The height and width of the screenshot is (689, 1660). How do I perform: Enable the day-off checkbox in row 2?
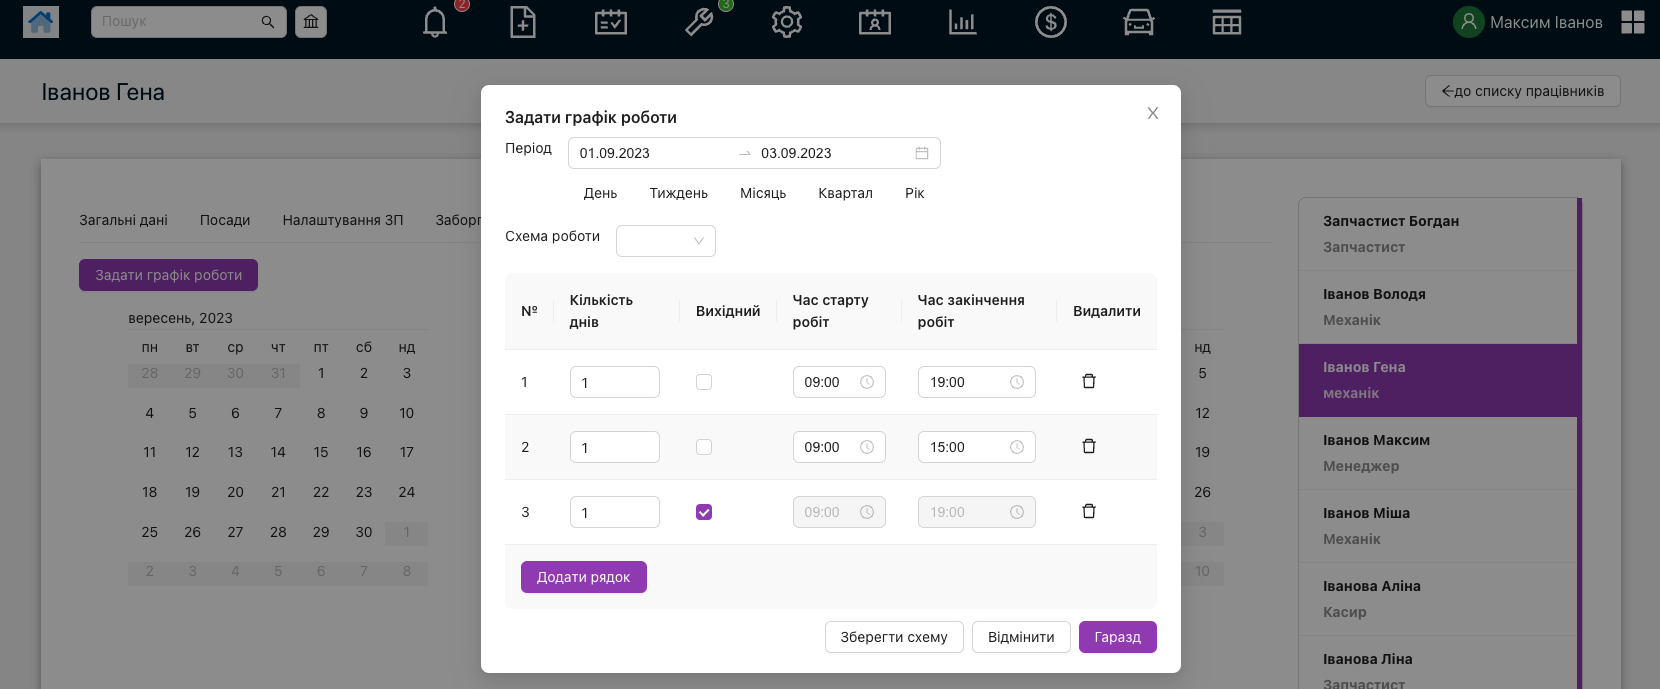pyautogui.click(x=704, y=447)
